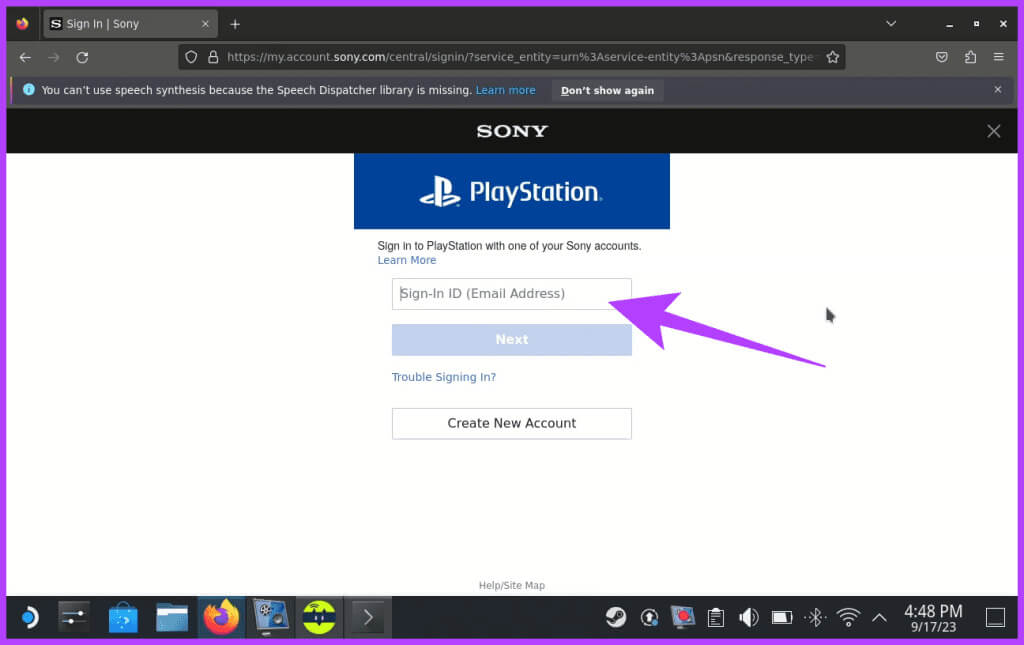Screen dimensions: 1024x645
Task: Launch the Discover store from taskbar
Action: pos(123,617)
